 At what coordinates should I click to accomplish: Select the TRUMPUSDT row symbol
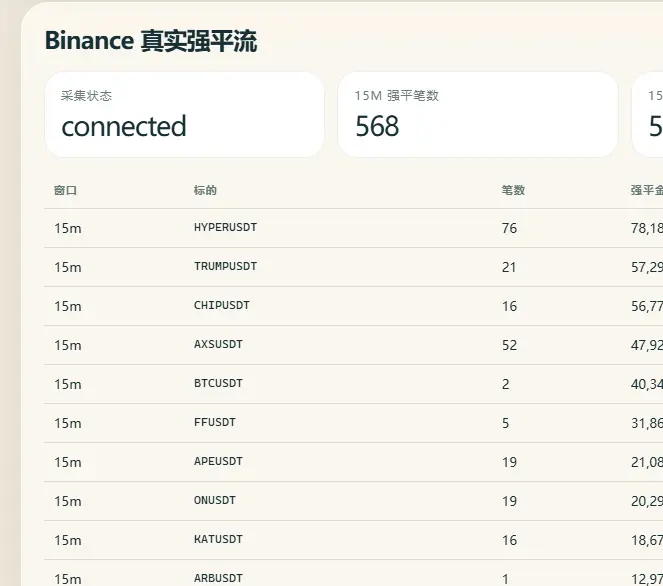tap(225, 266)
